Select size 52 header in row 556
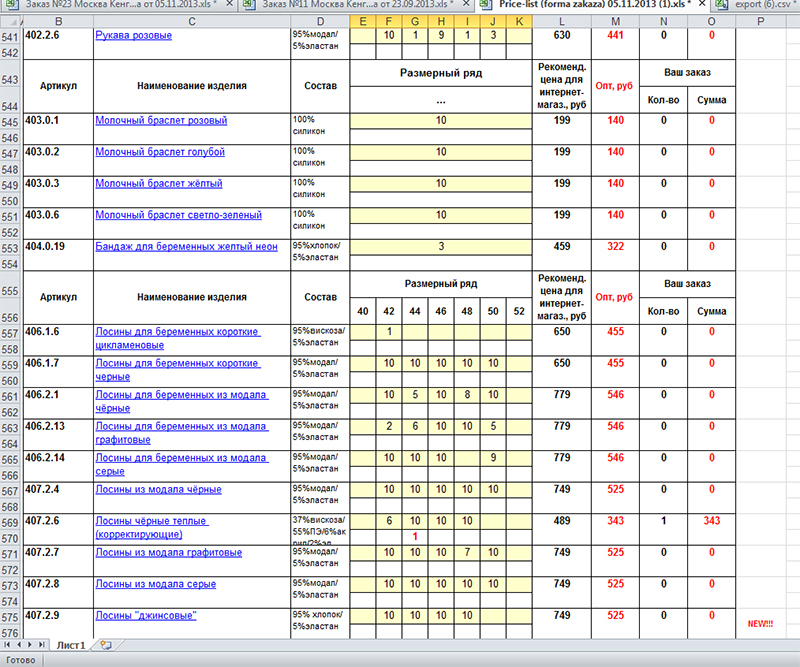Screen dimensions: 800x667 click(x=519, y=311)
